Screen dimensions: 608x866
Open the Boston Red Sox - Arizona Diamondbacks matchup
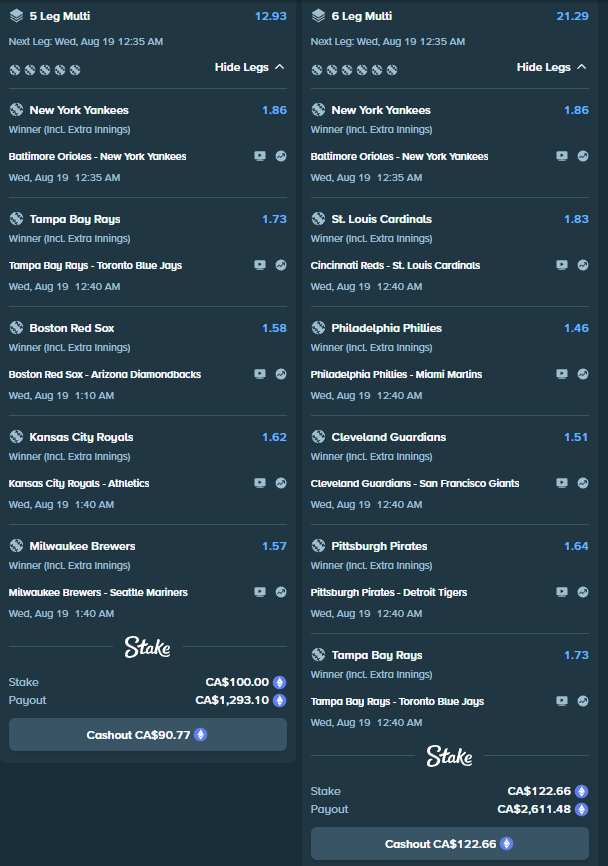coord(105,374)
